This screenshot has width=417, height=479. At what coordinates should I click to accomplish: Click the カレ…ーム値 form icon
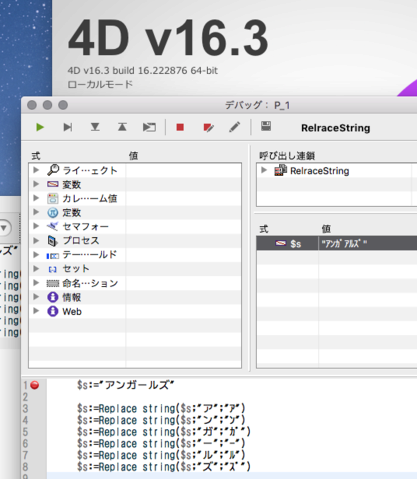[53, 198]
